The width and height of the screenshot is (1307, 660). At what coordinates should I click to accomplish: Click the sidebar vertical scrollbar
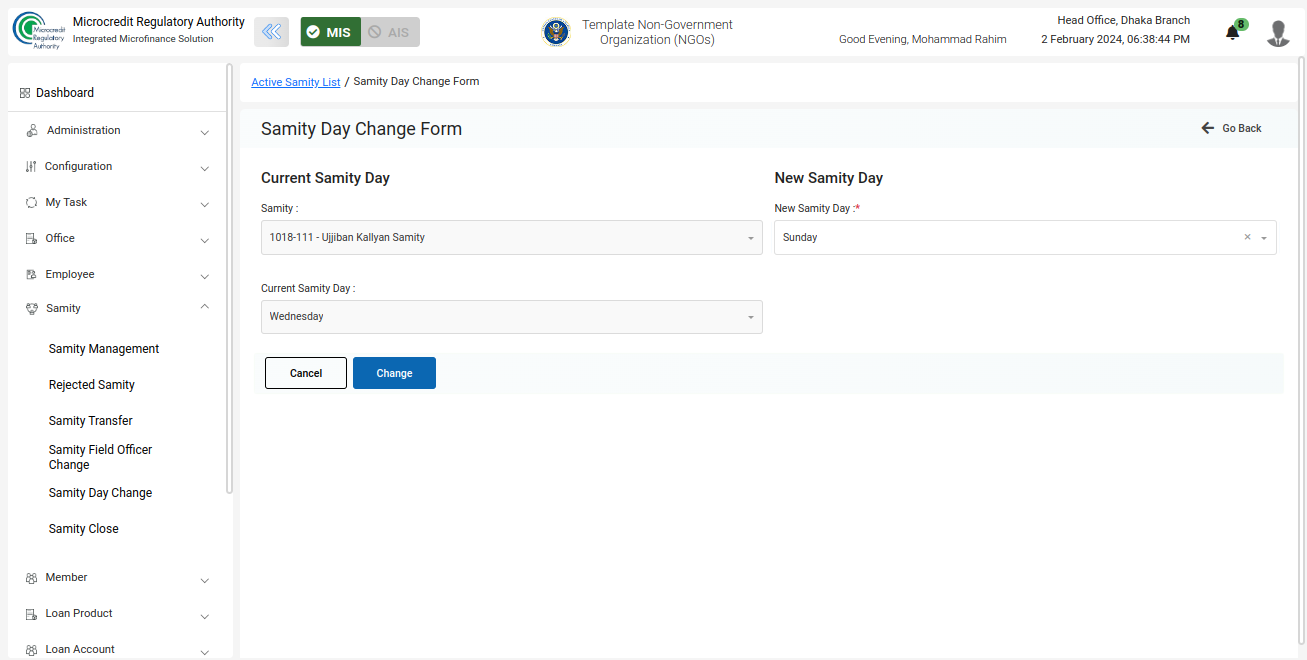pos(230,280)
